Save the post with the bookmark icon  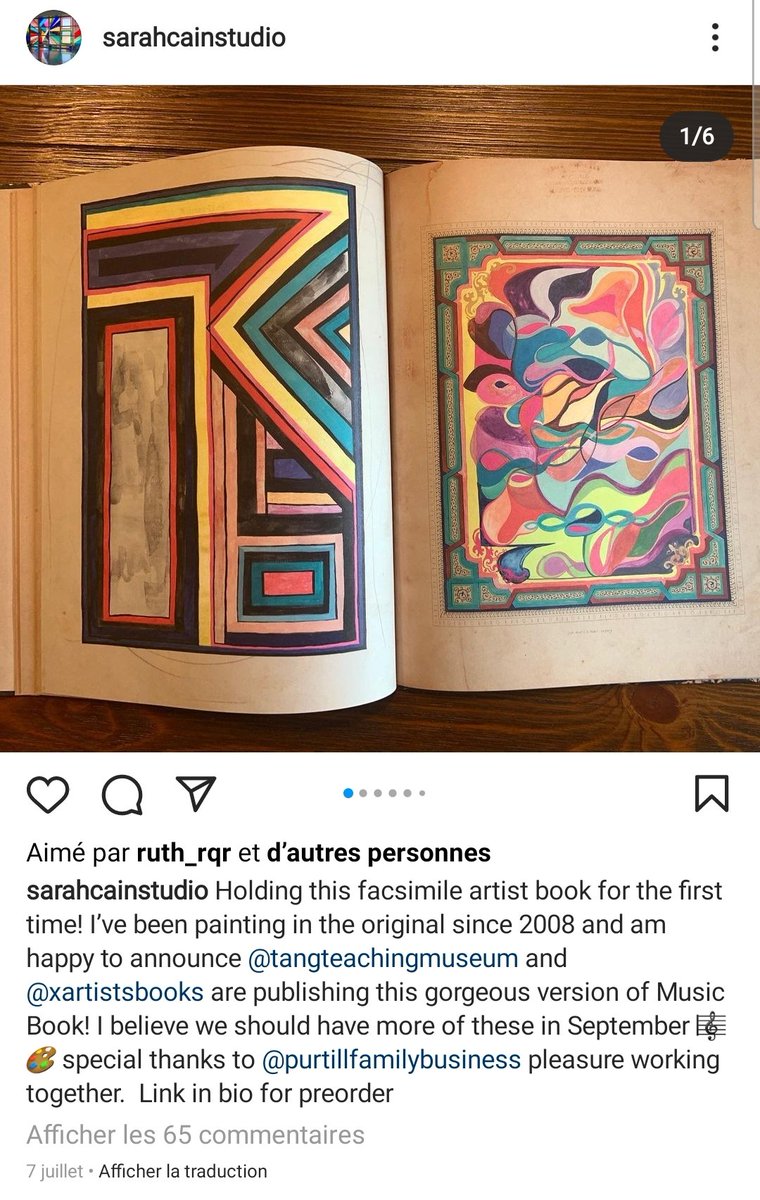point(711,794)
